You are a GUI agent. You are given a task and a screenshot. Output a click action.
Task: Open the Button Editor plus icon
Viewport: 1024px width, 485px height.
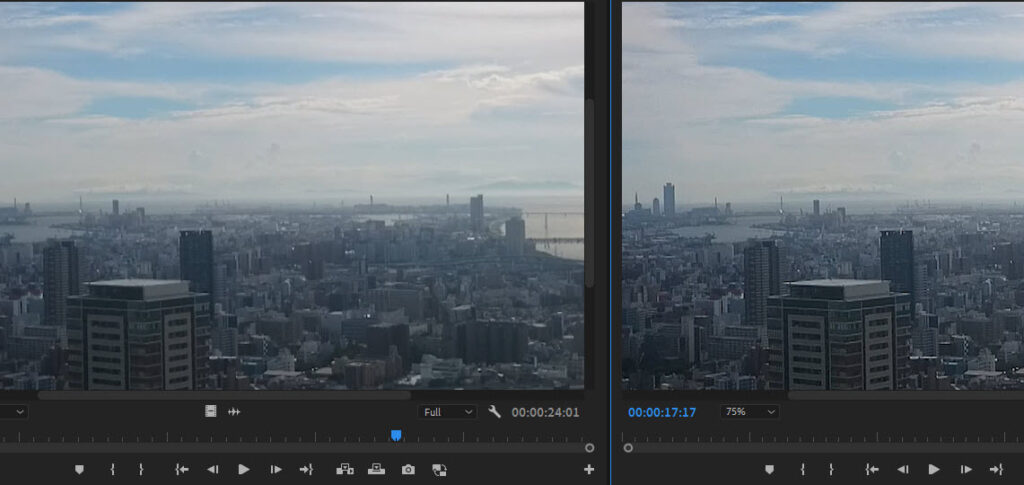tap(589, 469)
